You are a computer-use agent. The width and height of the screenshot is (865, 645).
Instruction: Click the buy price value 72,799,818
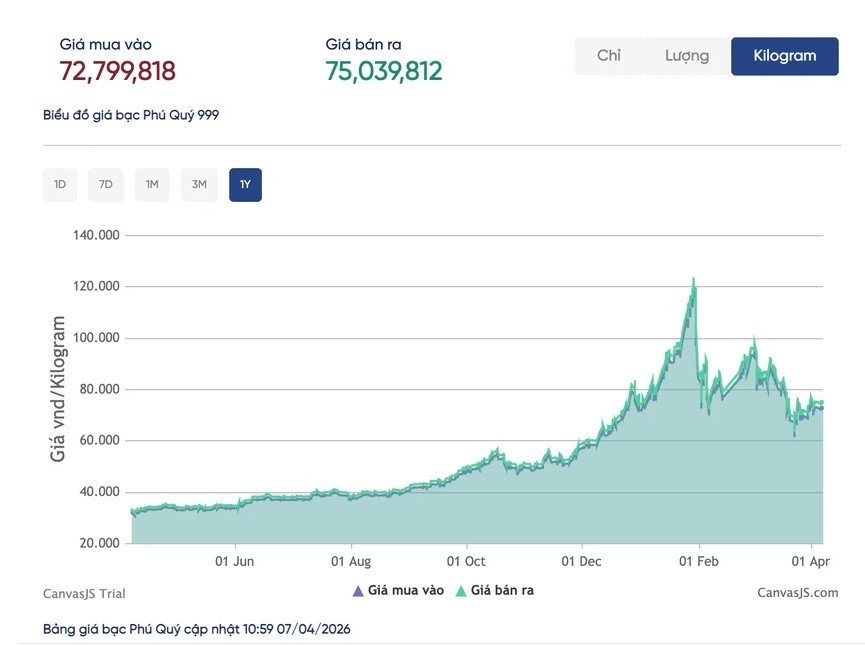(118, 71)
